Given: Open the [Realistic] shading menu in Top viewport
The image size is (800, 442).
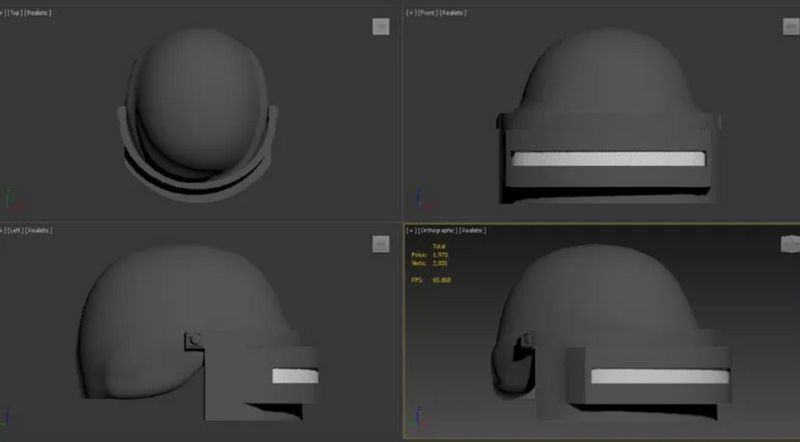Looking at the screenshot, I should [x=38, y=13].
